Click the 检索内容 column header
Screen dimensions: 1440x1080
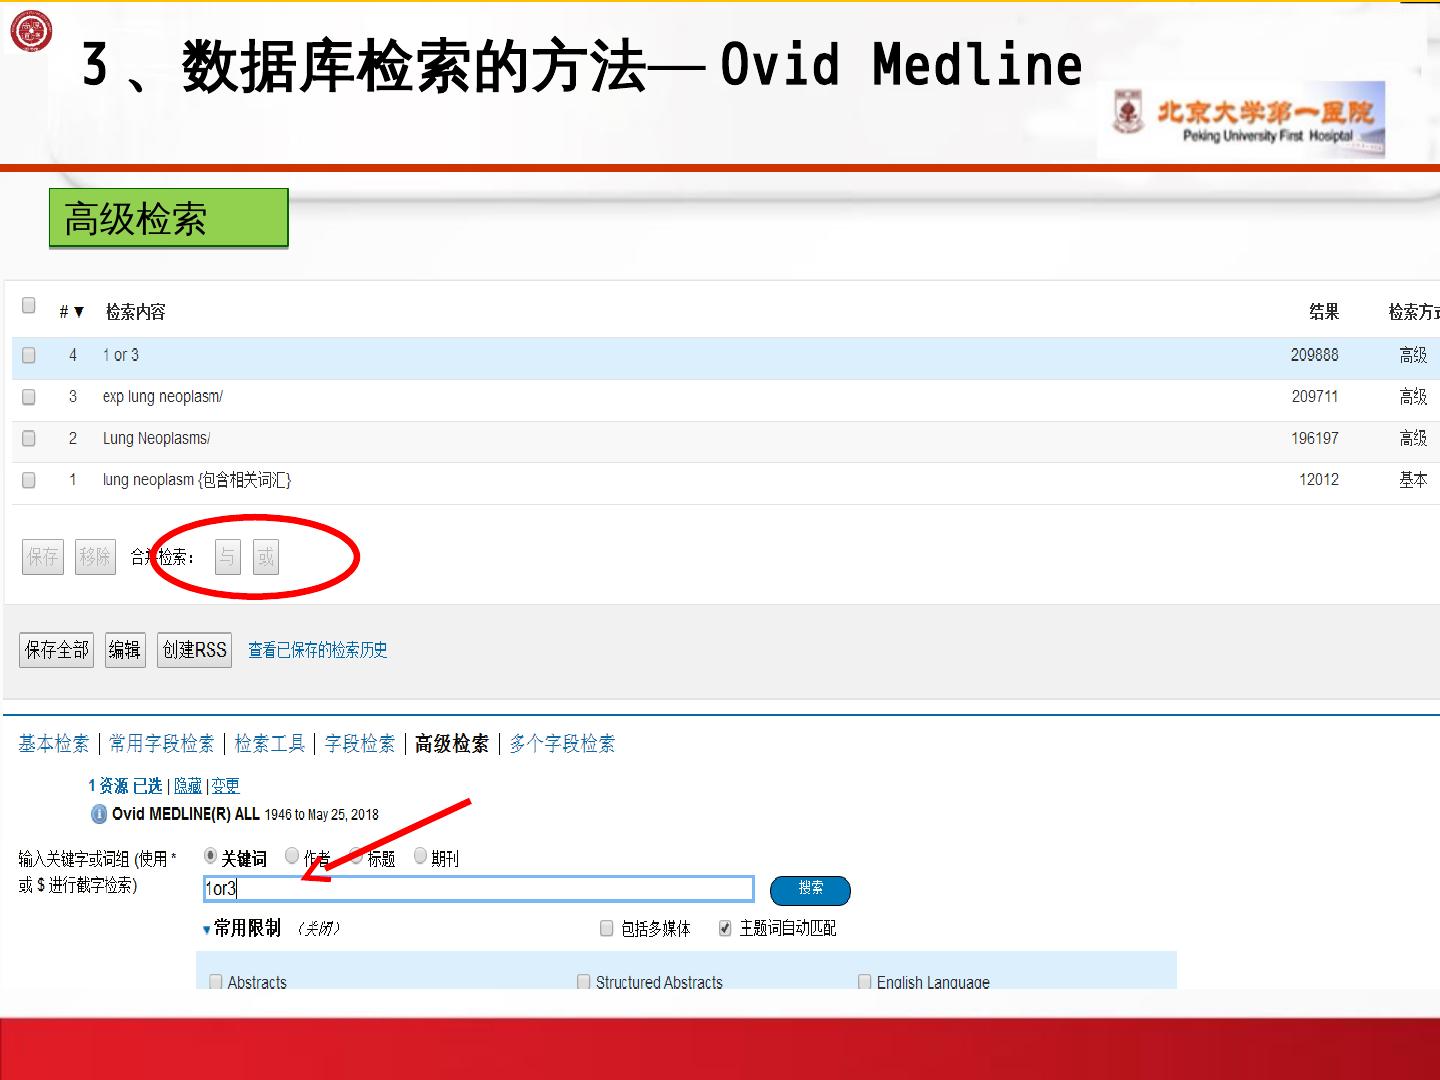[x=136, y=312]
